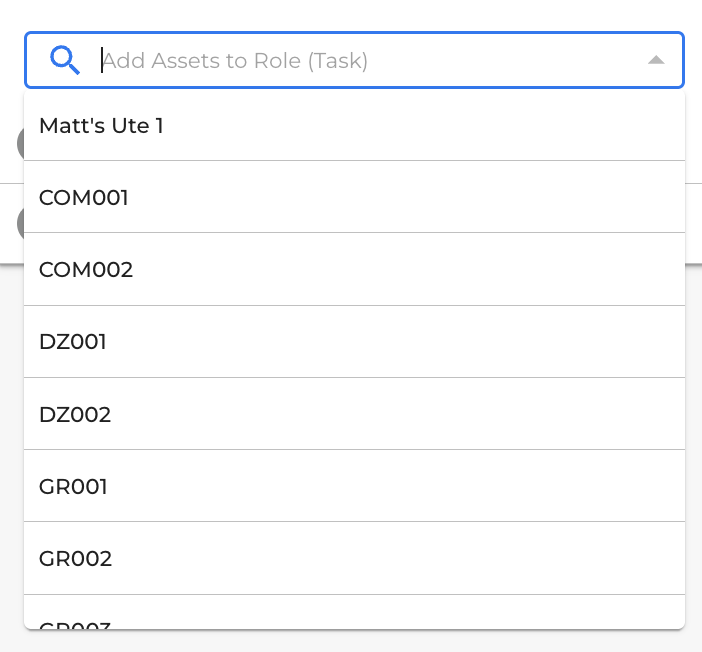Choose the COM001 asset option

point(354,197)
